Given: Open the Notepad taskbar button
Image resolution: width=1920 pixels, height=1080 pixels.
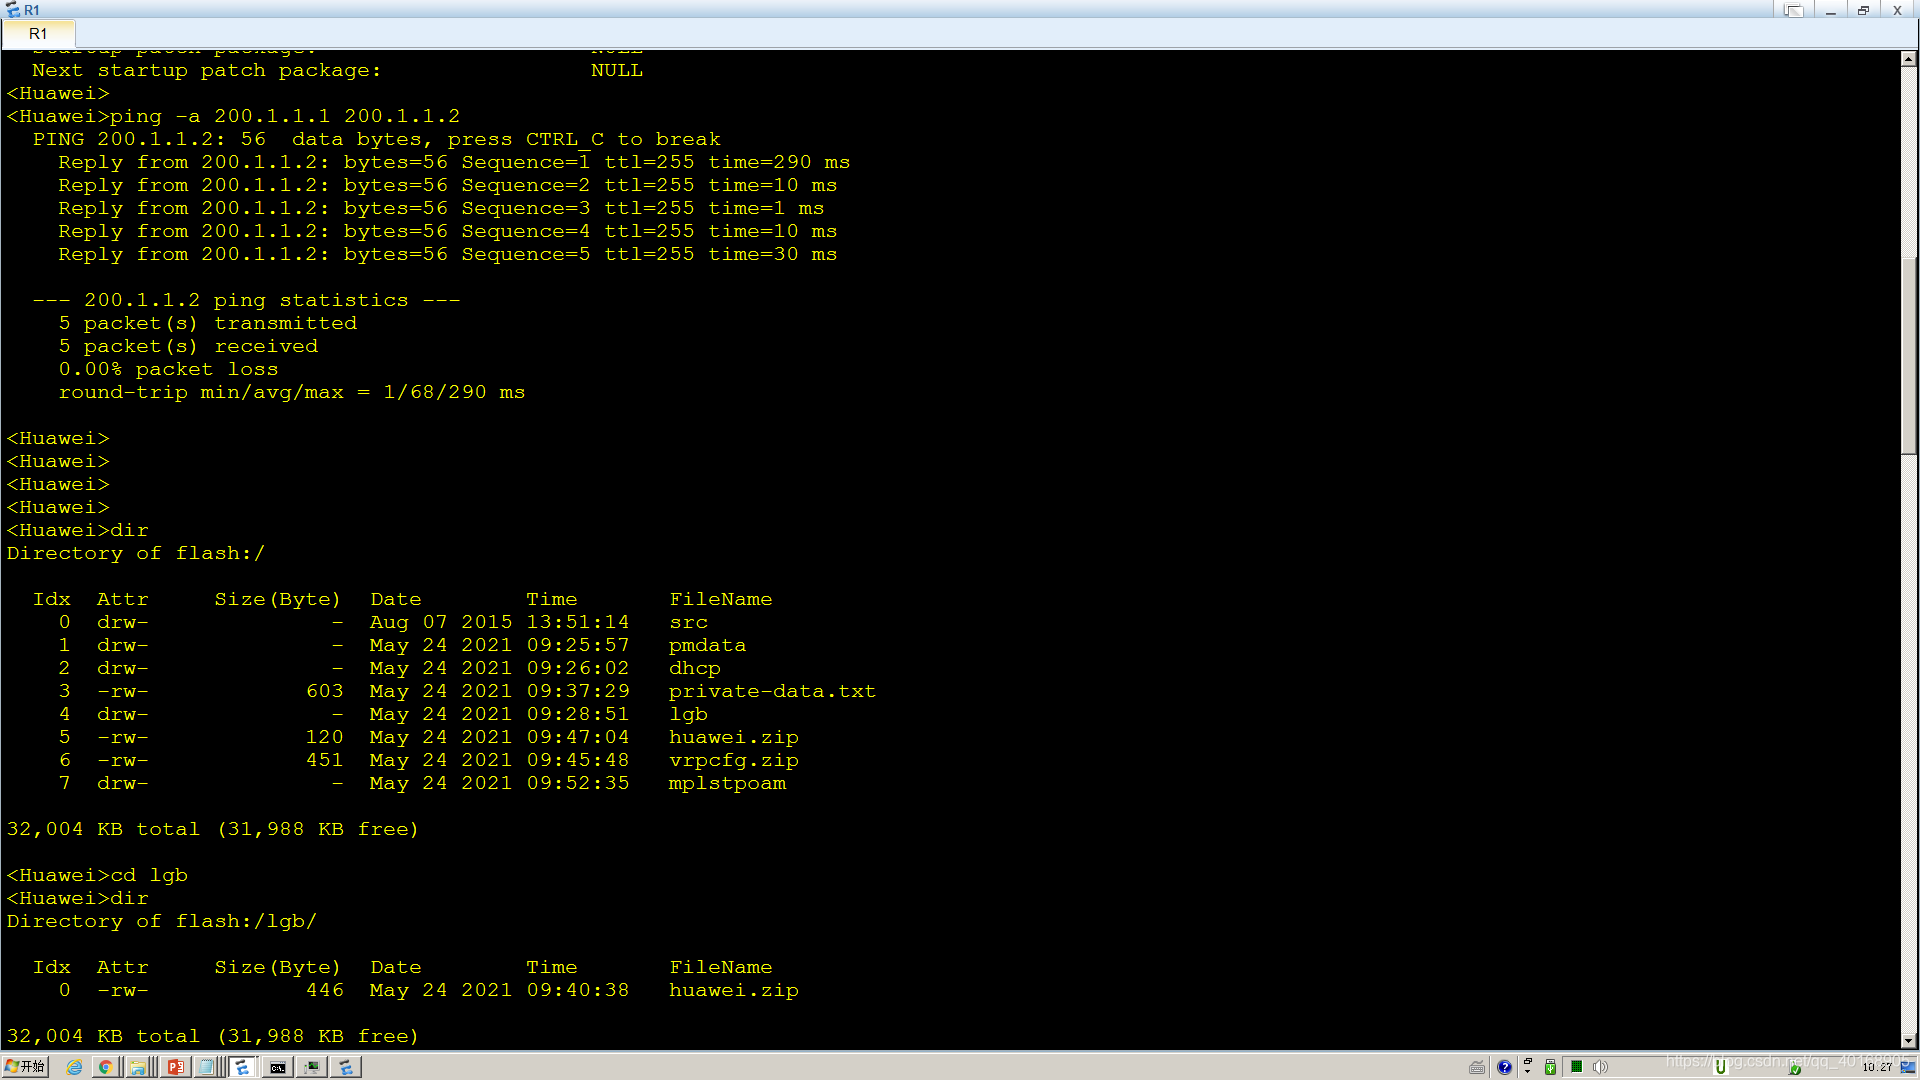Looking at the screenshot, I should [207, 1067].
